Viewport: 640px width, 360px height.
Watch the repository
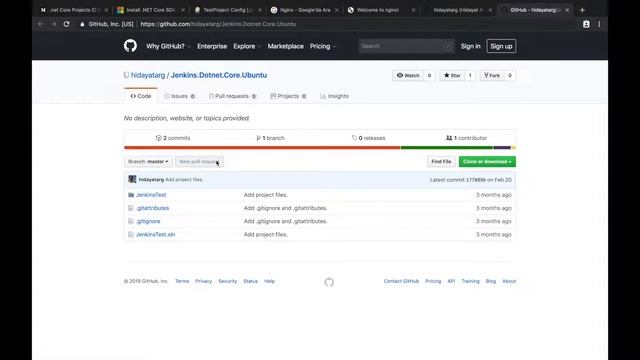(x=408, y=76)
